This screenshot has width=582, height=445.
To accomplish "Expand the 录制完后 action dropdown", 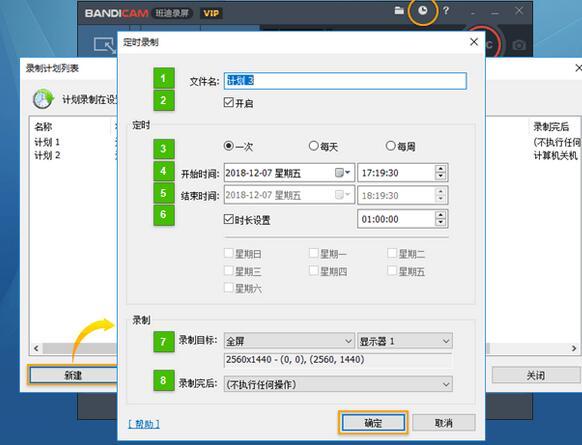I will [x=338, y=384].
